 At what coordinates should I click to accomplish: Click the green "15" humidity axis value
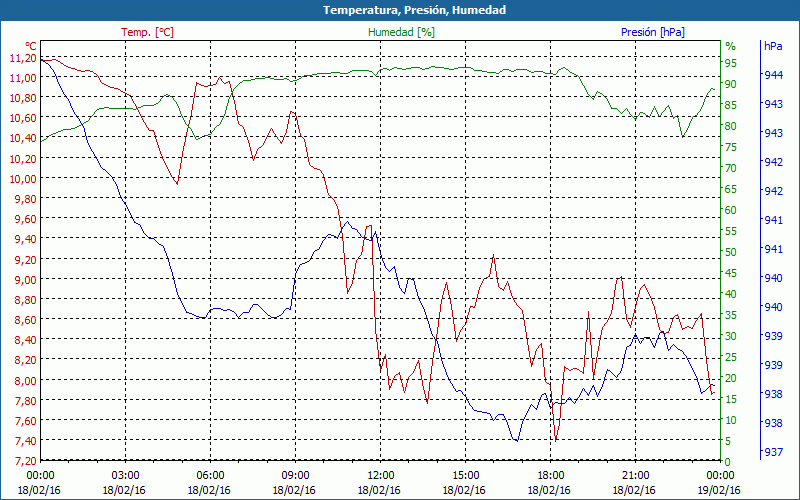tap(731, 399)
